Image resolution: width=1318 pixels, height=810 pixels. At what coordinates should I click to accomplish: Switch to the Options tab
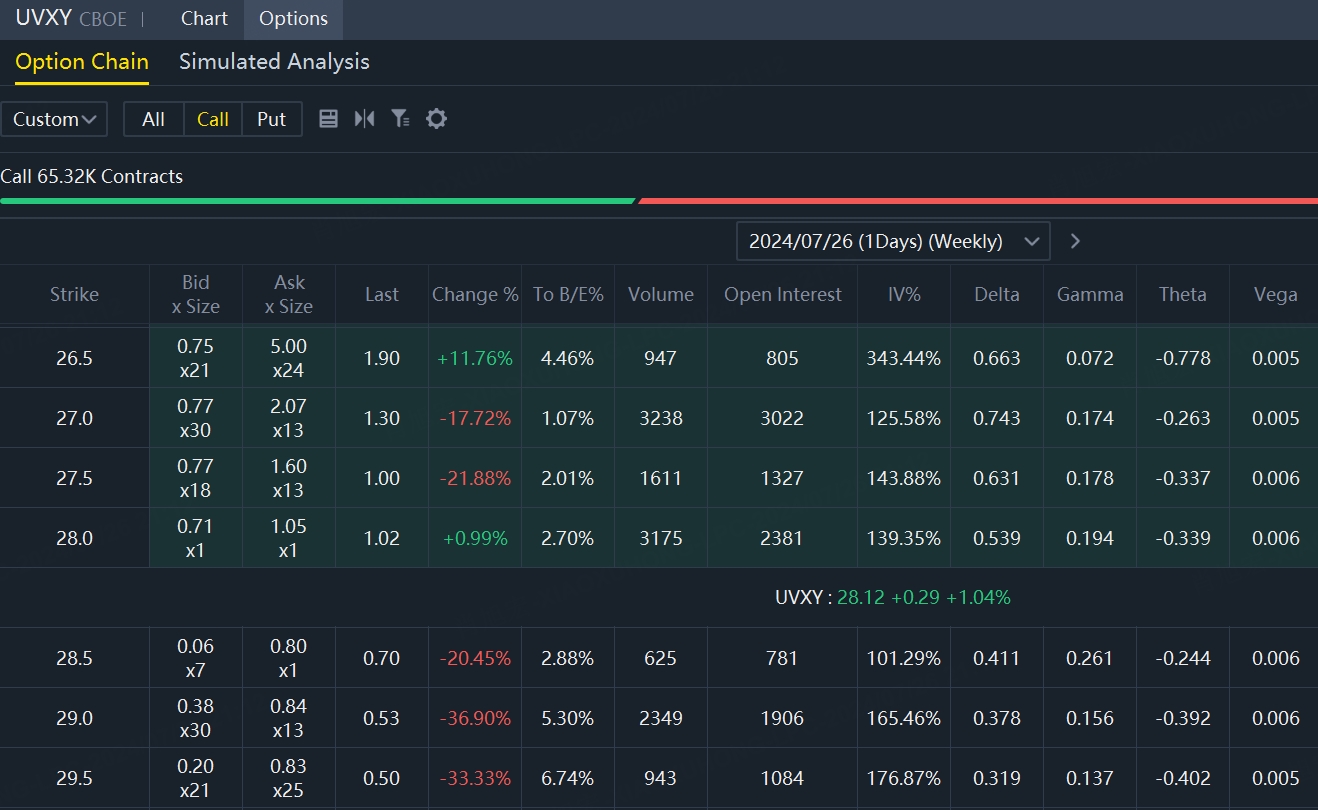(x=293, y=19)
